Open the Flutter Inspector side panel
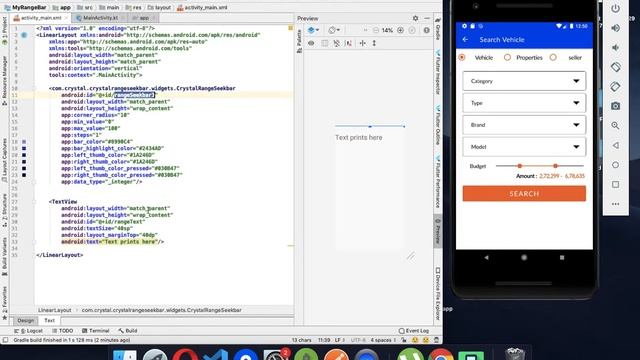Image resolution: width=640 pixels, height=360 pixels. coord(438,73)
